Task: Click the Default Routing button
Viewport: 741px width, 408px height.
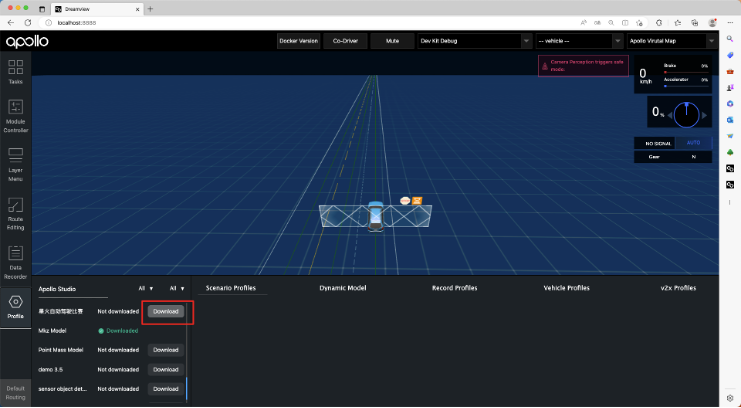Action: (x=16, y=393)
